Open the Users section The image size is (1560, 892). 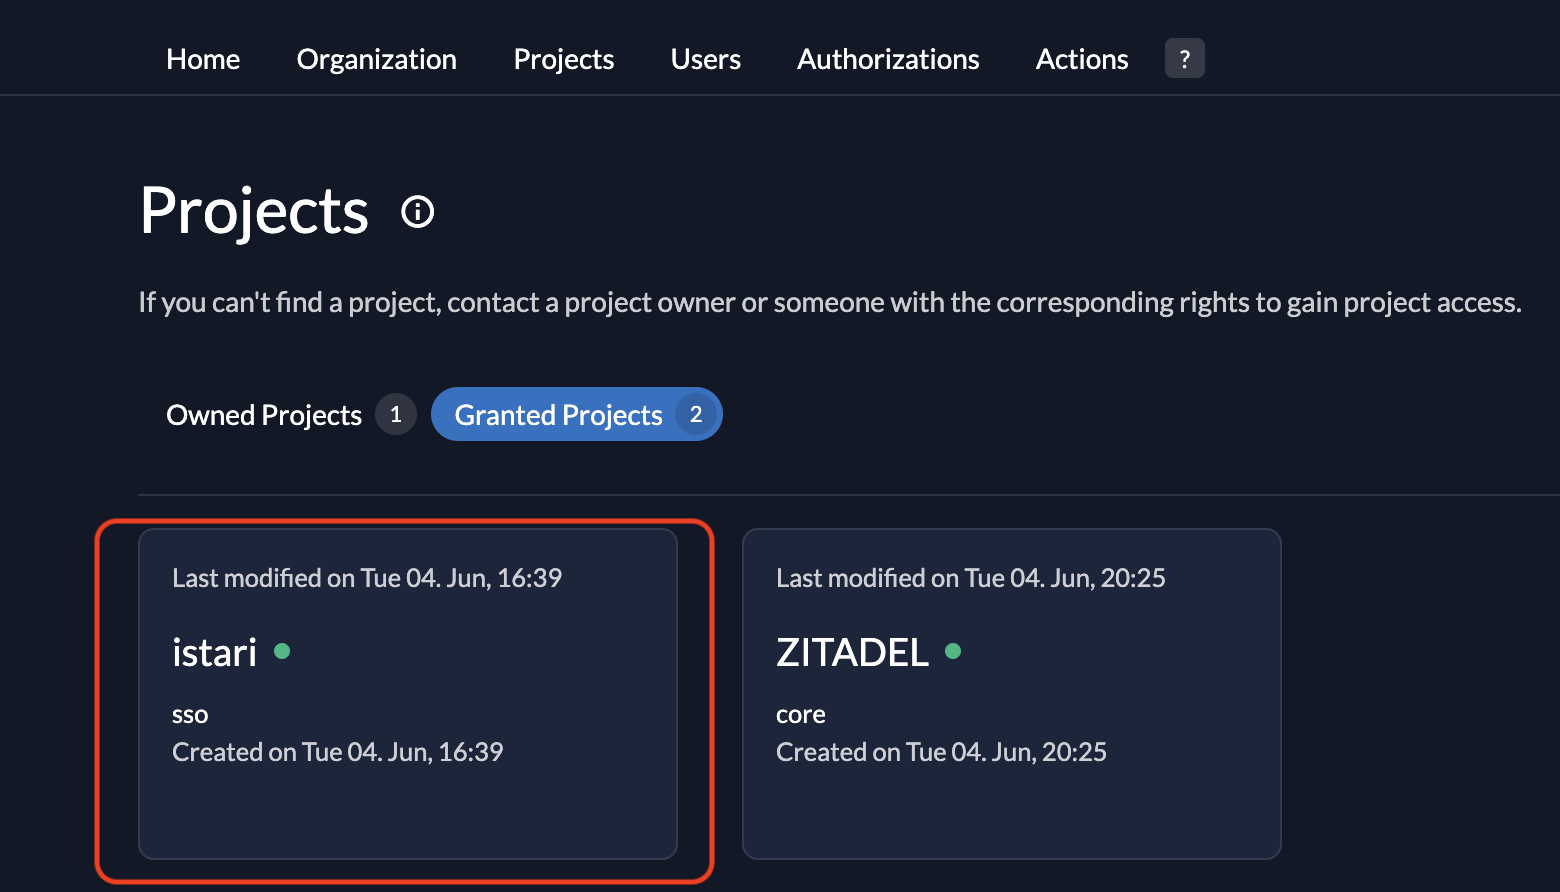point(705,59)
